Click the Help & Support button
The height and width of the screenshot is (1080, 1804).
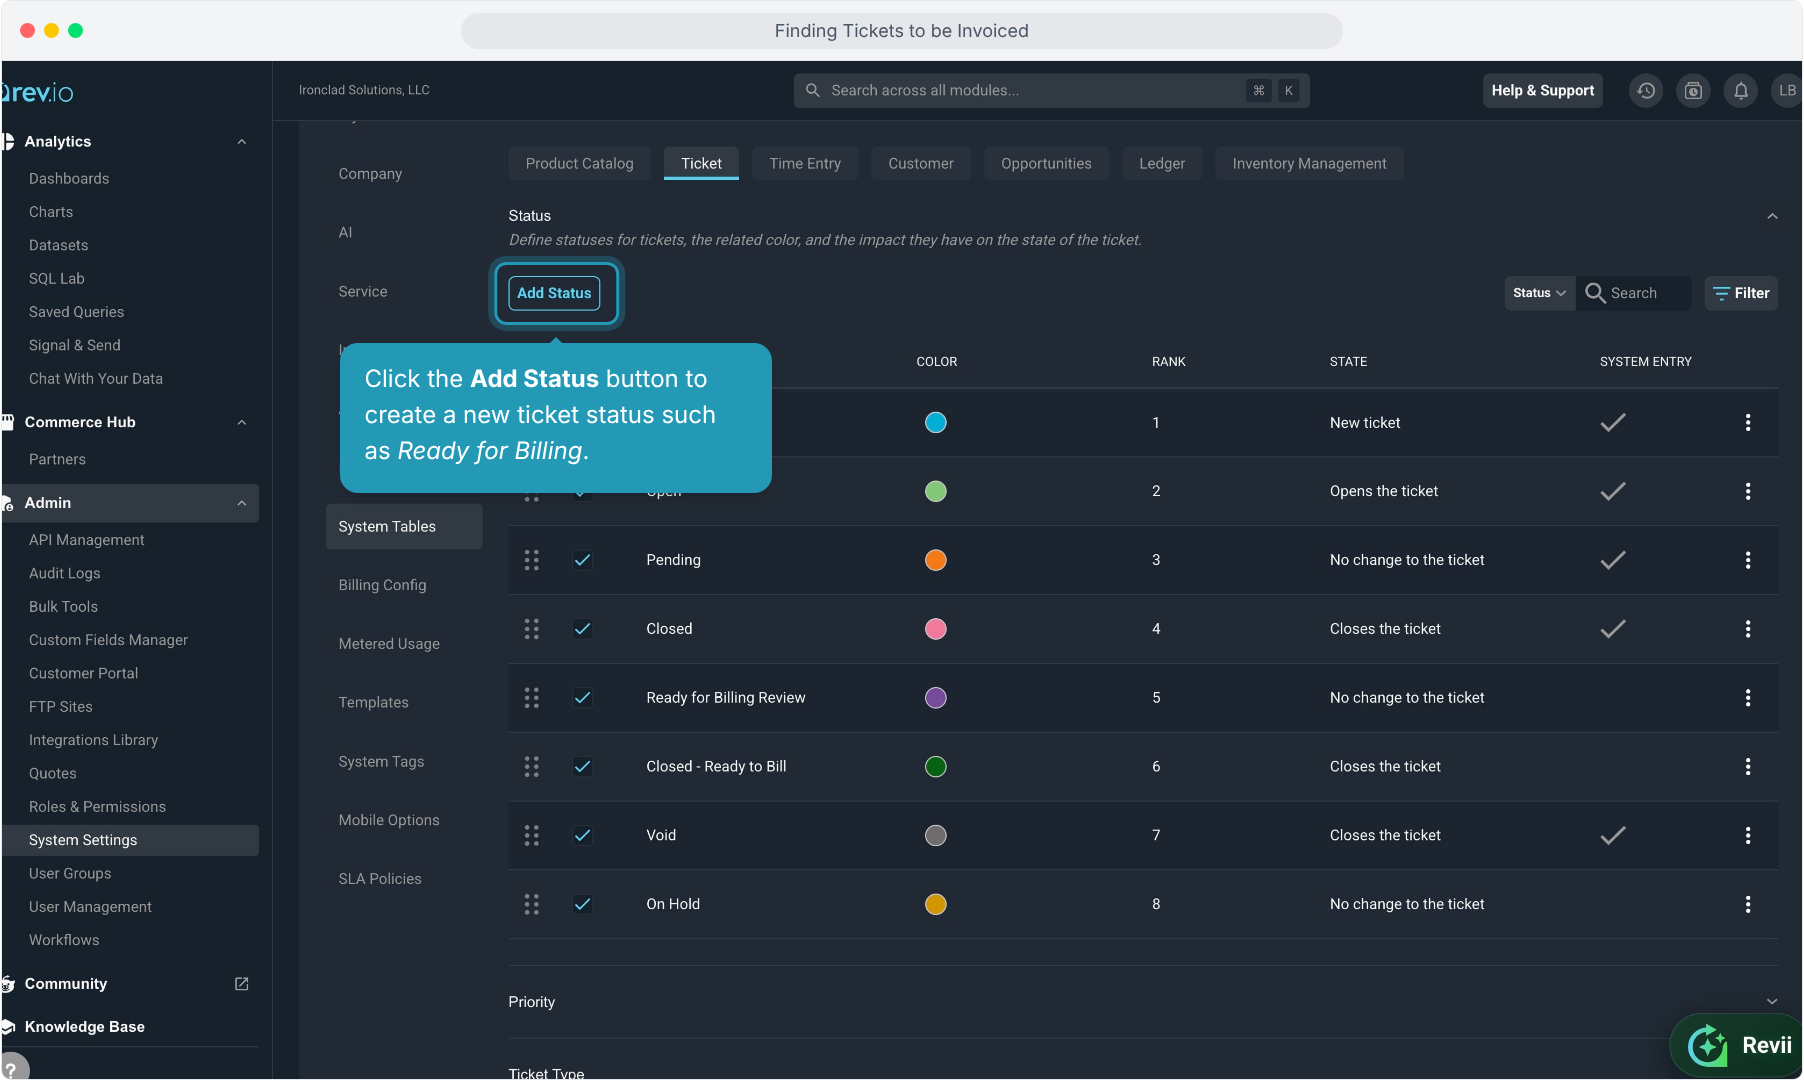tap(1542, 90)
